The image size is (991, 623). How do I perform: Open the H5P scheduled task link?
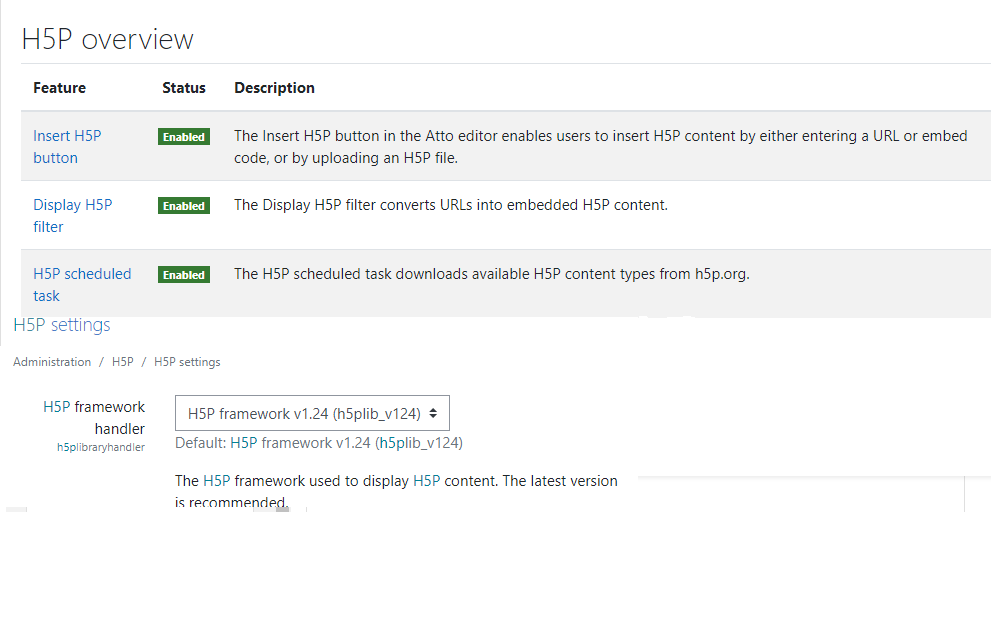click(x=82, y=284)
